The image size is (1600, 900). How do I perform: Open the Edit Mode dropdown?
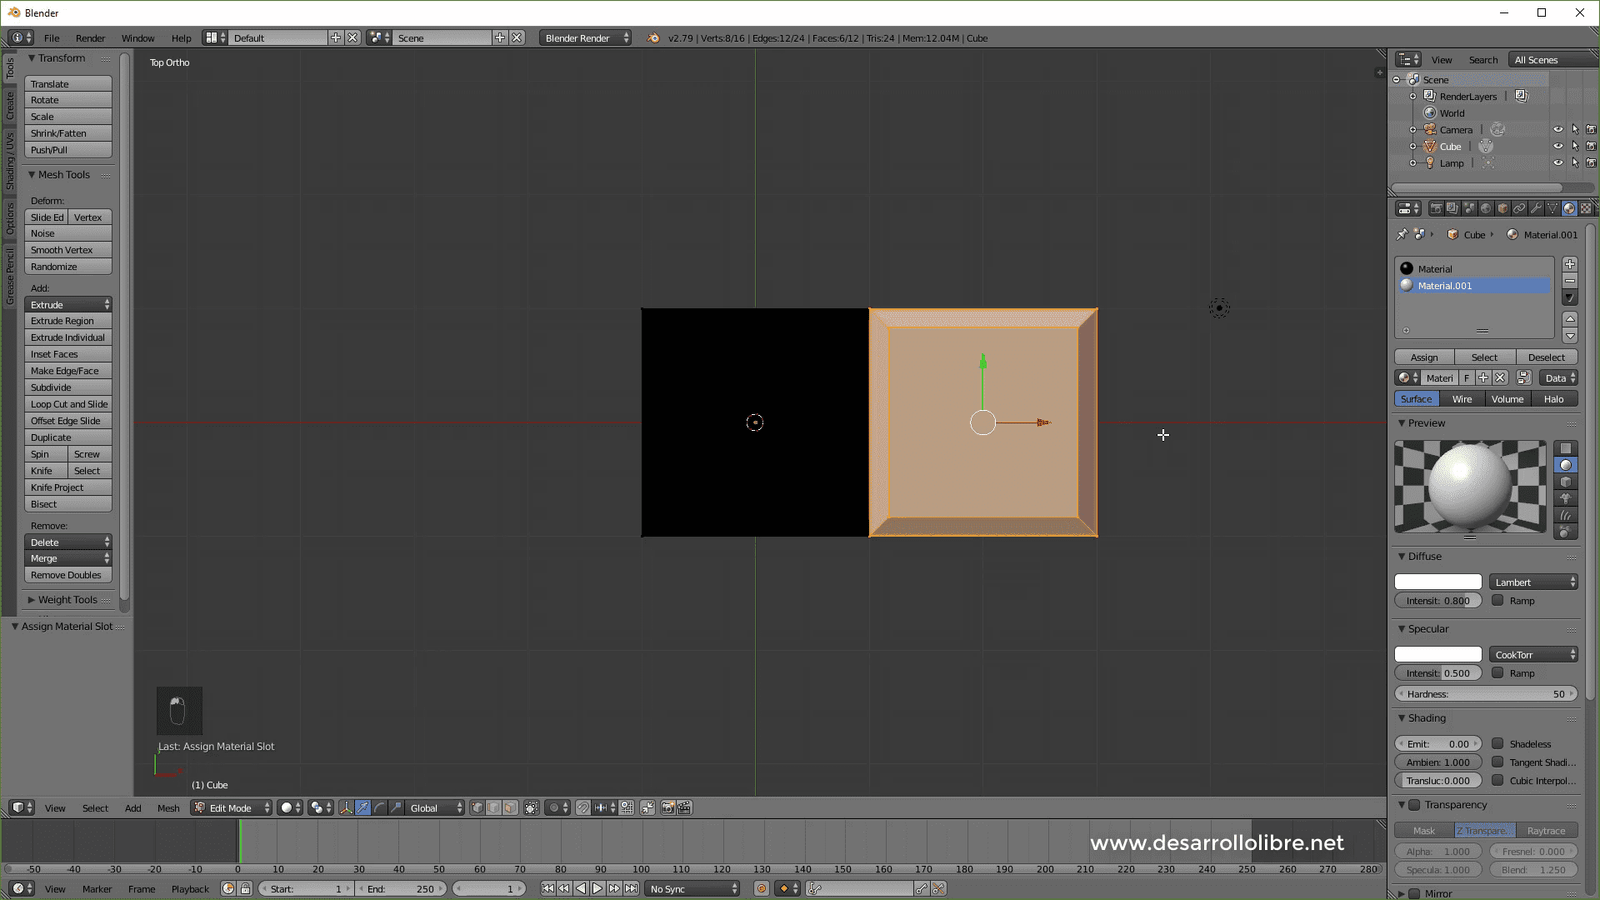click(231, 808)
